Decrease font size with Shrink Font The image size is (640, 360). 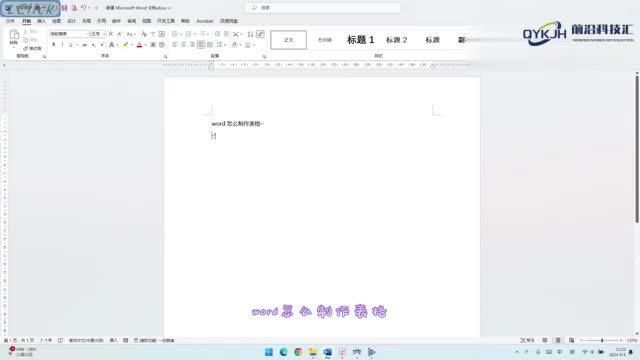120,34
